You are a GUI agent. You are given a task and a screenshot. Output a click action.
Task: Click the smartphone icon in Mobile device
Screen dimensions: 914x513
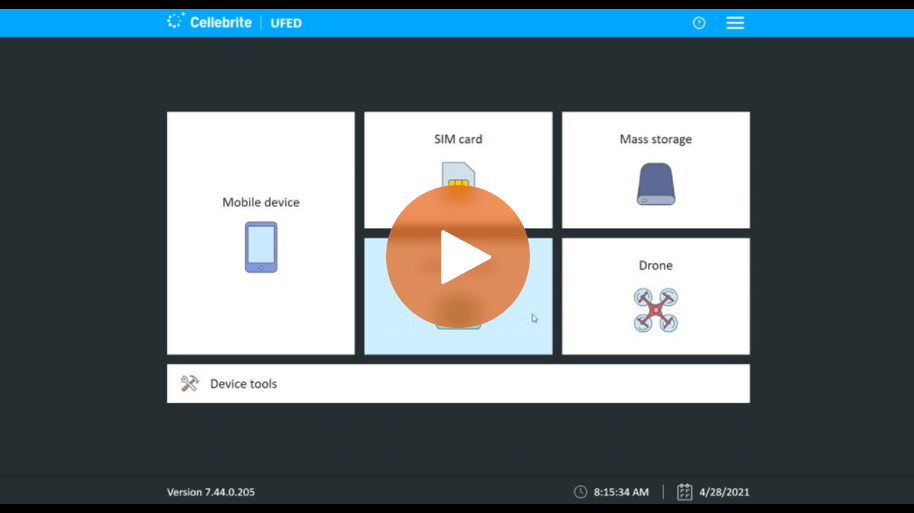[x=261, y=247]
